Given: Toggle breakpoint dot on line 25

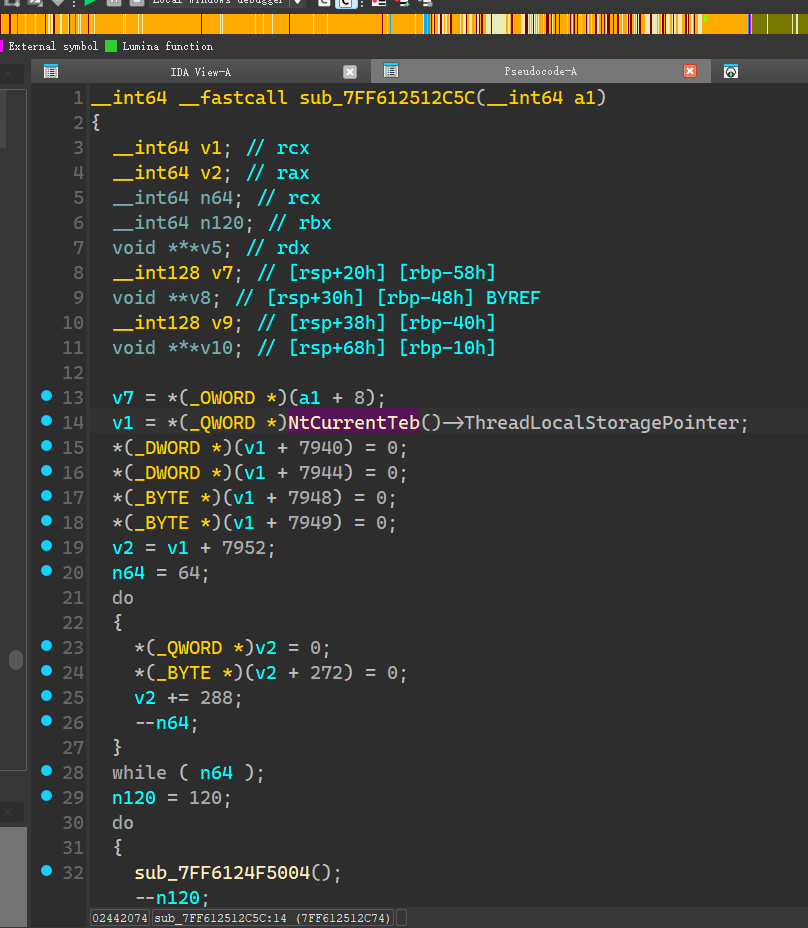Looking at the screenshot, I should 47,696.
